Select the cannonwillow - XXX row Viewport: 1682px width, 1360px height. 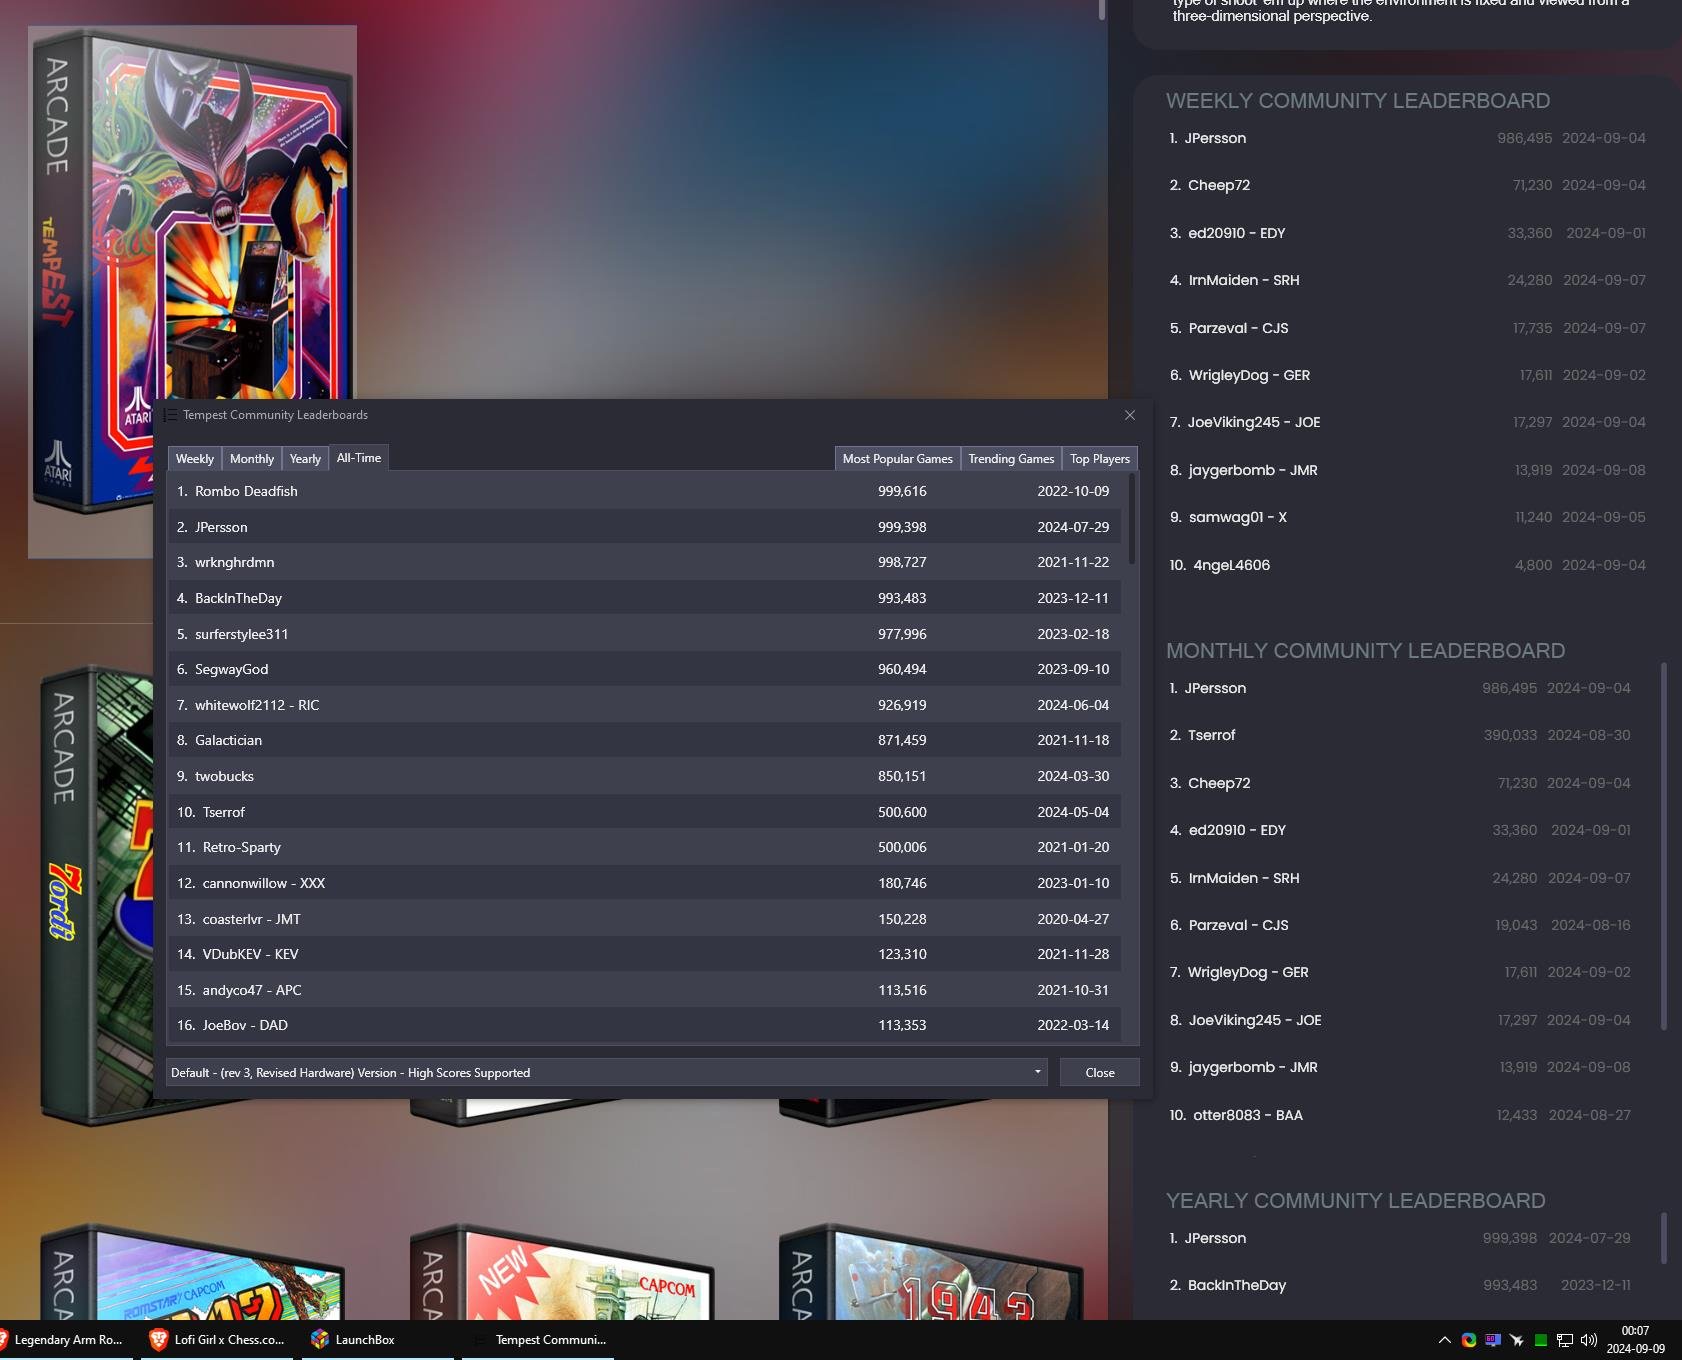point(644,883)
